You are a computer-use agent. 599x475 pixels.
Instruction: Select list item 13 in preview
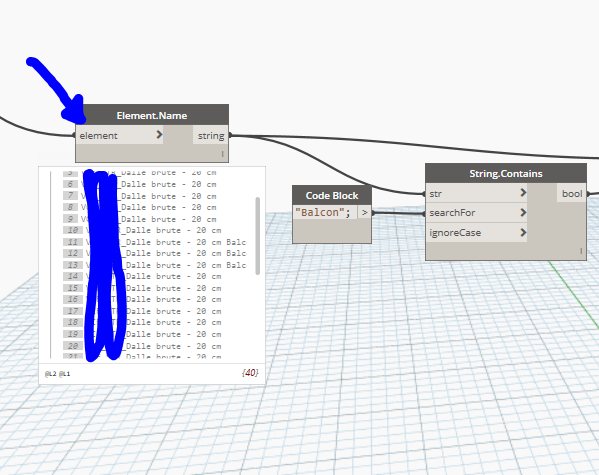pos(155,265)
